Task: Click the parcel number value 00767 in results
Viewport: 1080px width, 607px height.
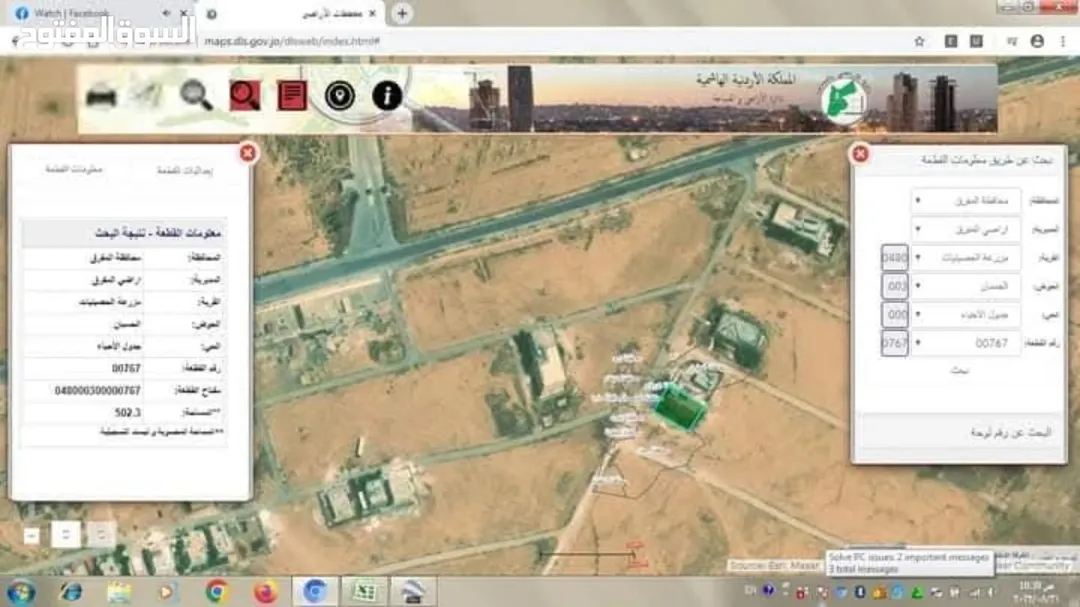Action: 126,369
